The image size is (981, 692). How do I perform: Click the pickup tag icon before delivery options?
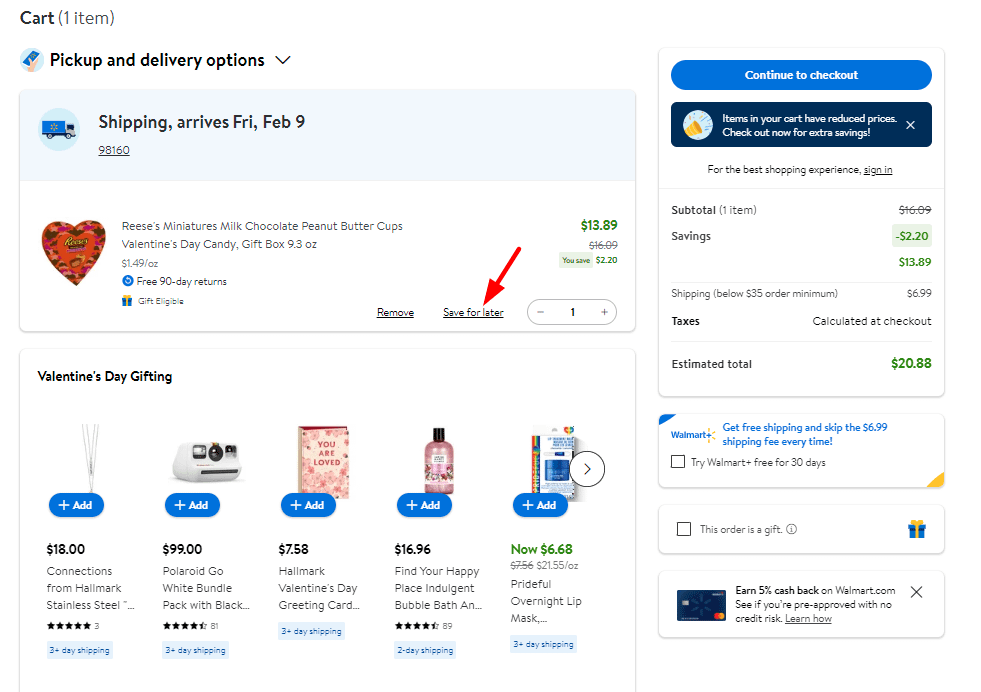[x=30, y=60]
